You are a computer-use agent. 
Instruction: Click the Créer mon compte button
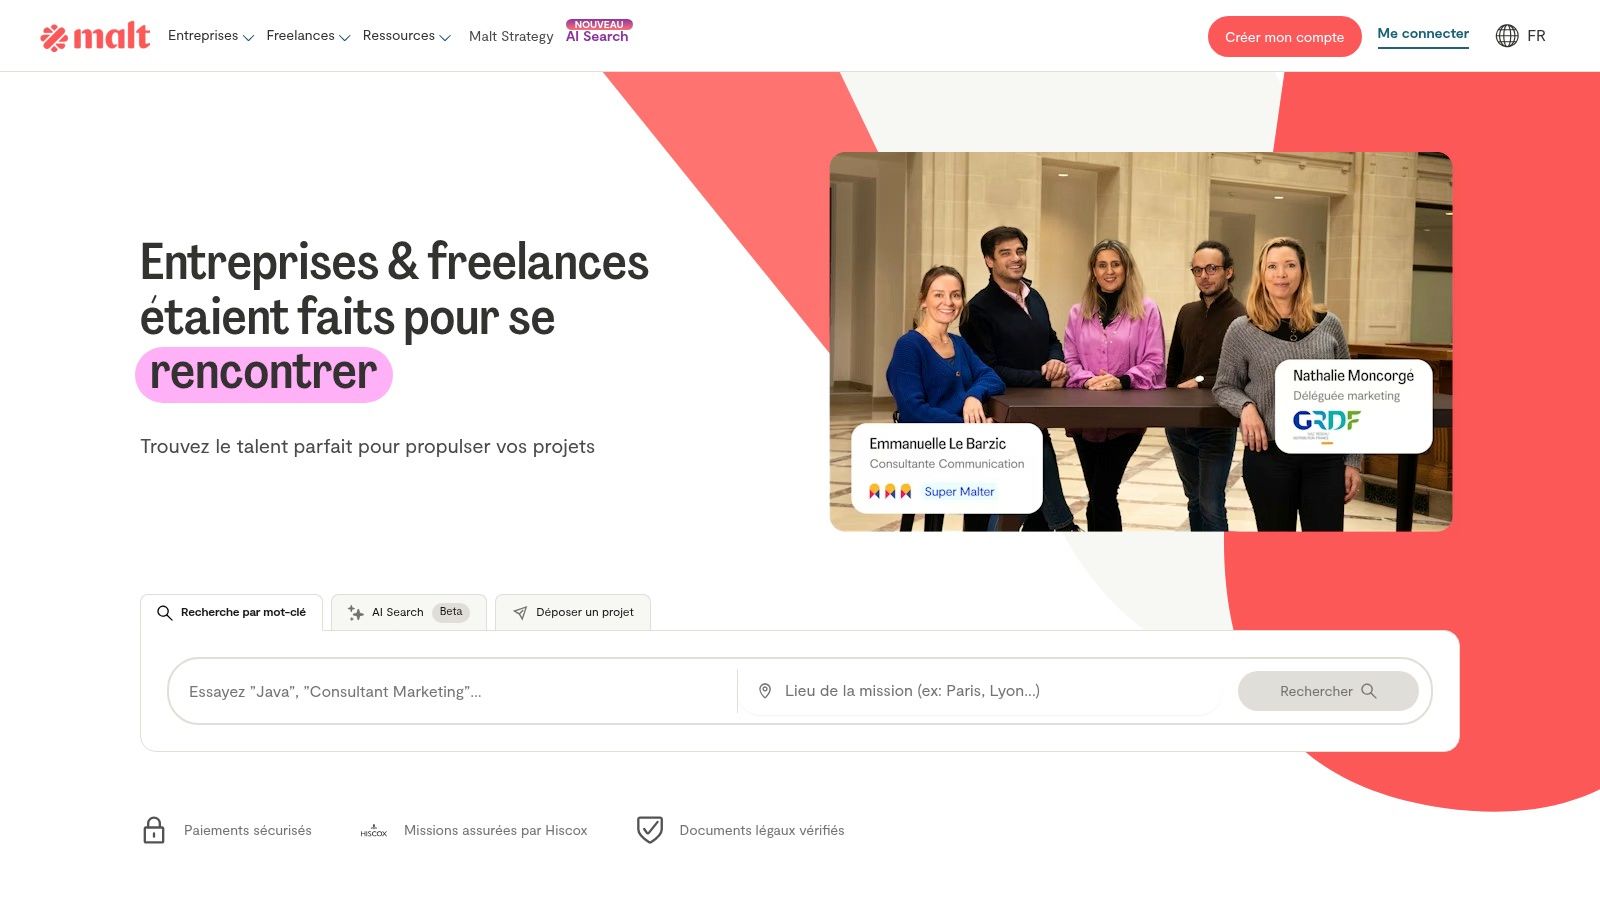point(1284,37)
